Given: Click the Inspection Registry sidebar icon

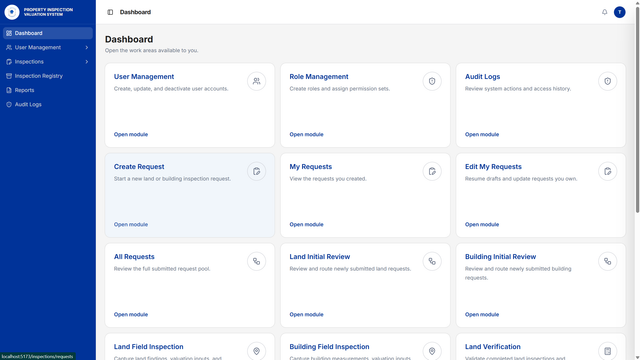Looking at the screenshot, I should pos(9,76).
